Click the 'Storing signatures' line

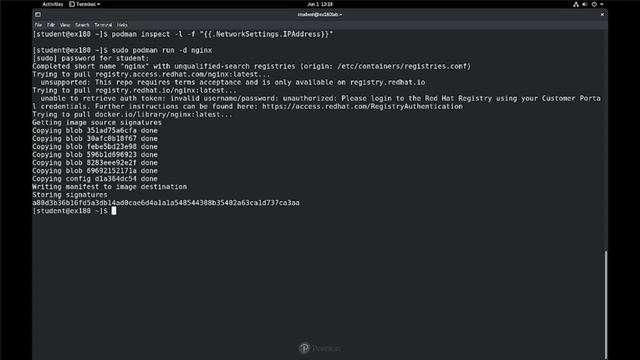click(70, 195)
